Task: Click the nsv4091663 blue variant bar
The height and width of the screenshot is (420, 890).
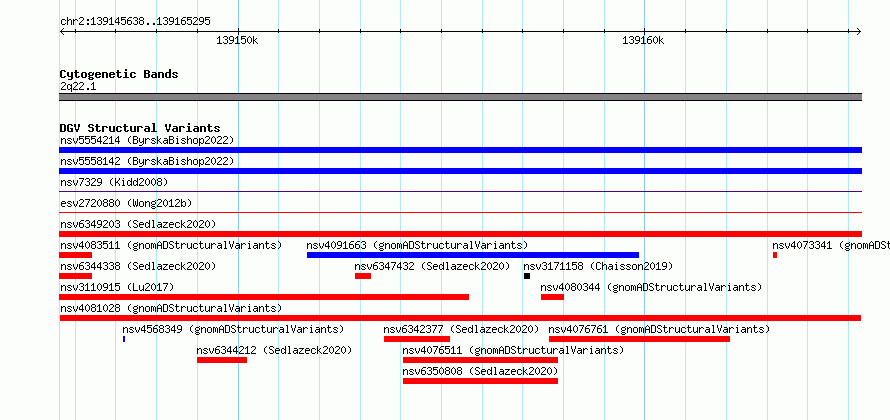Action: [x=473, y=255]
